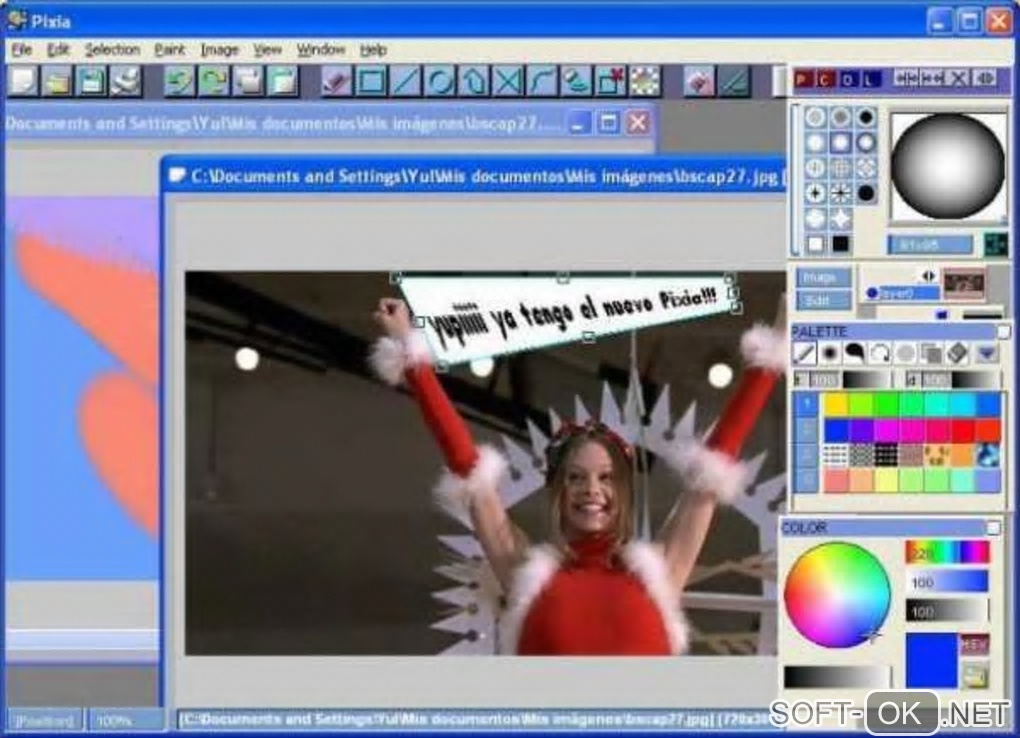1020x738 pixels.
Task: Select the pencil tool in Palette panel
Action: [x=805, y=353]
